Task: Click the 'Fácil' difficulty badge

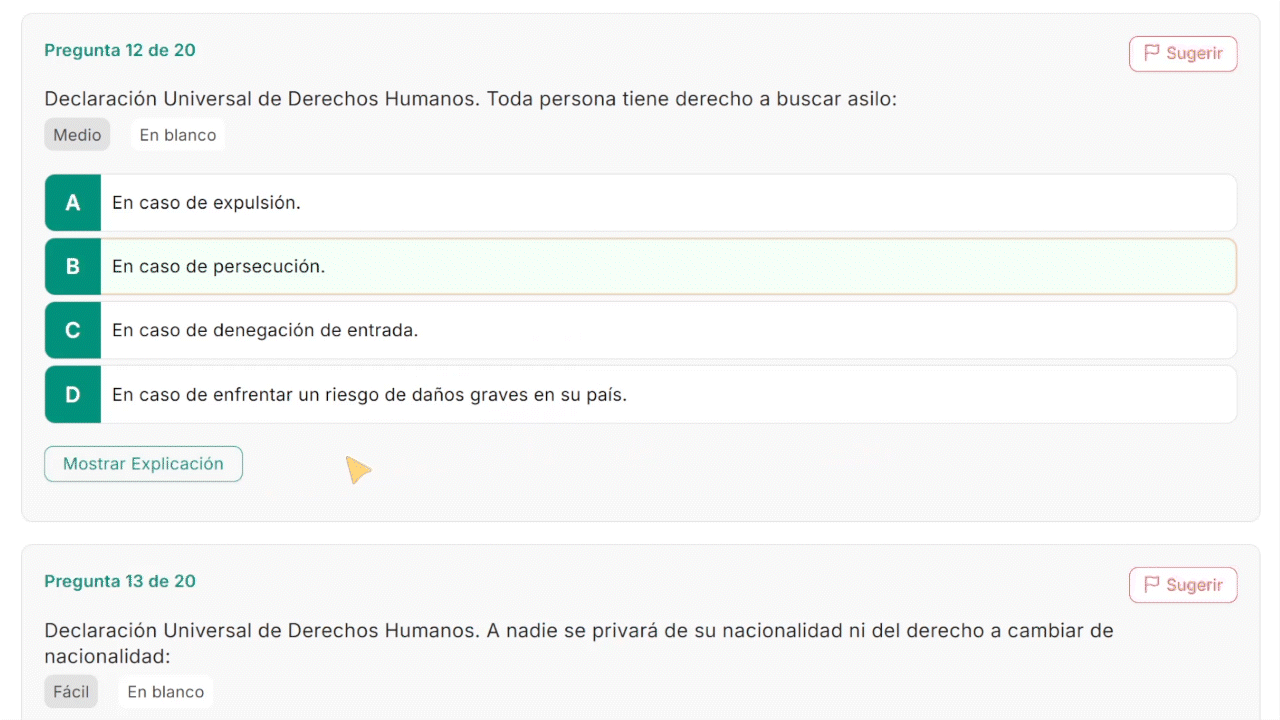Action: click(x=71, y=692)
